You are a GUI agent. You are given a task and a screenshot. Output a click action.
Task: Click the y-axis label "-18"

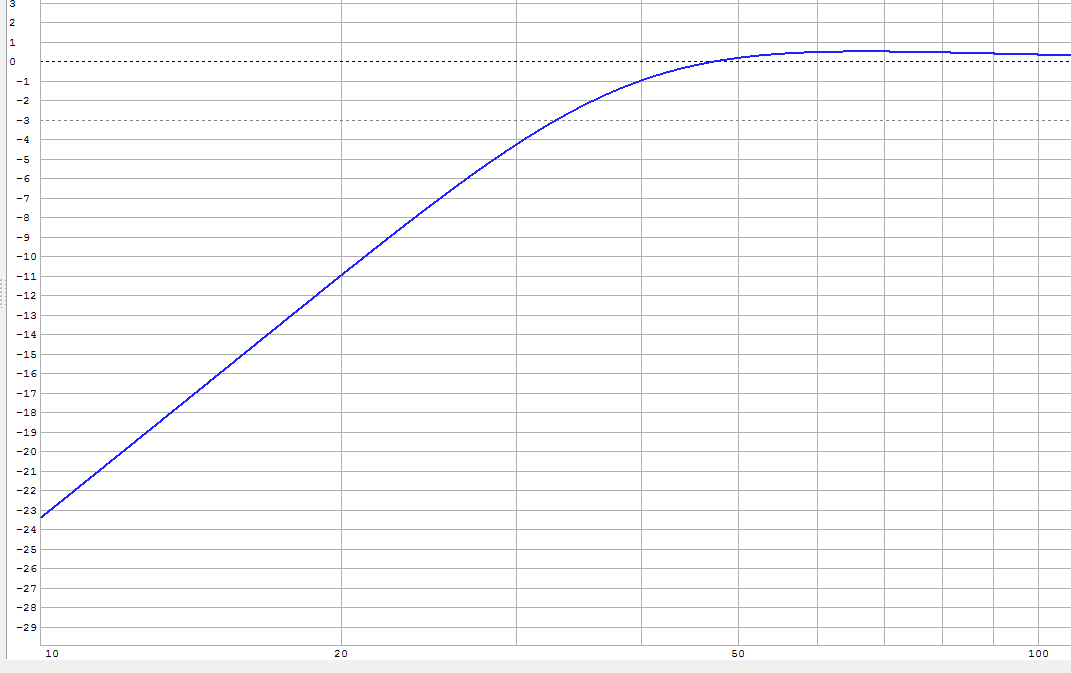[26, 413]
